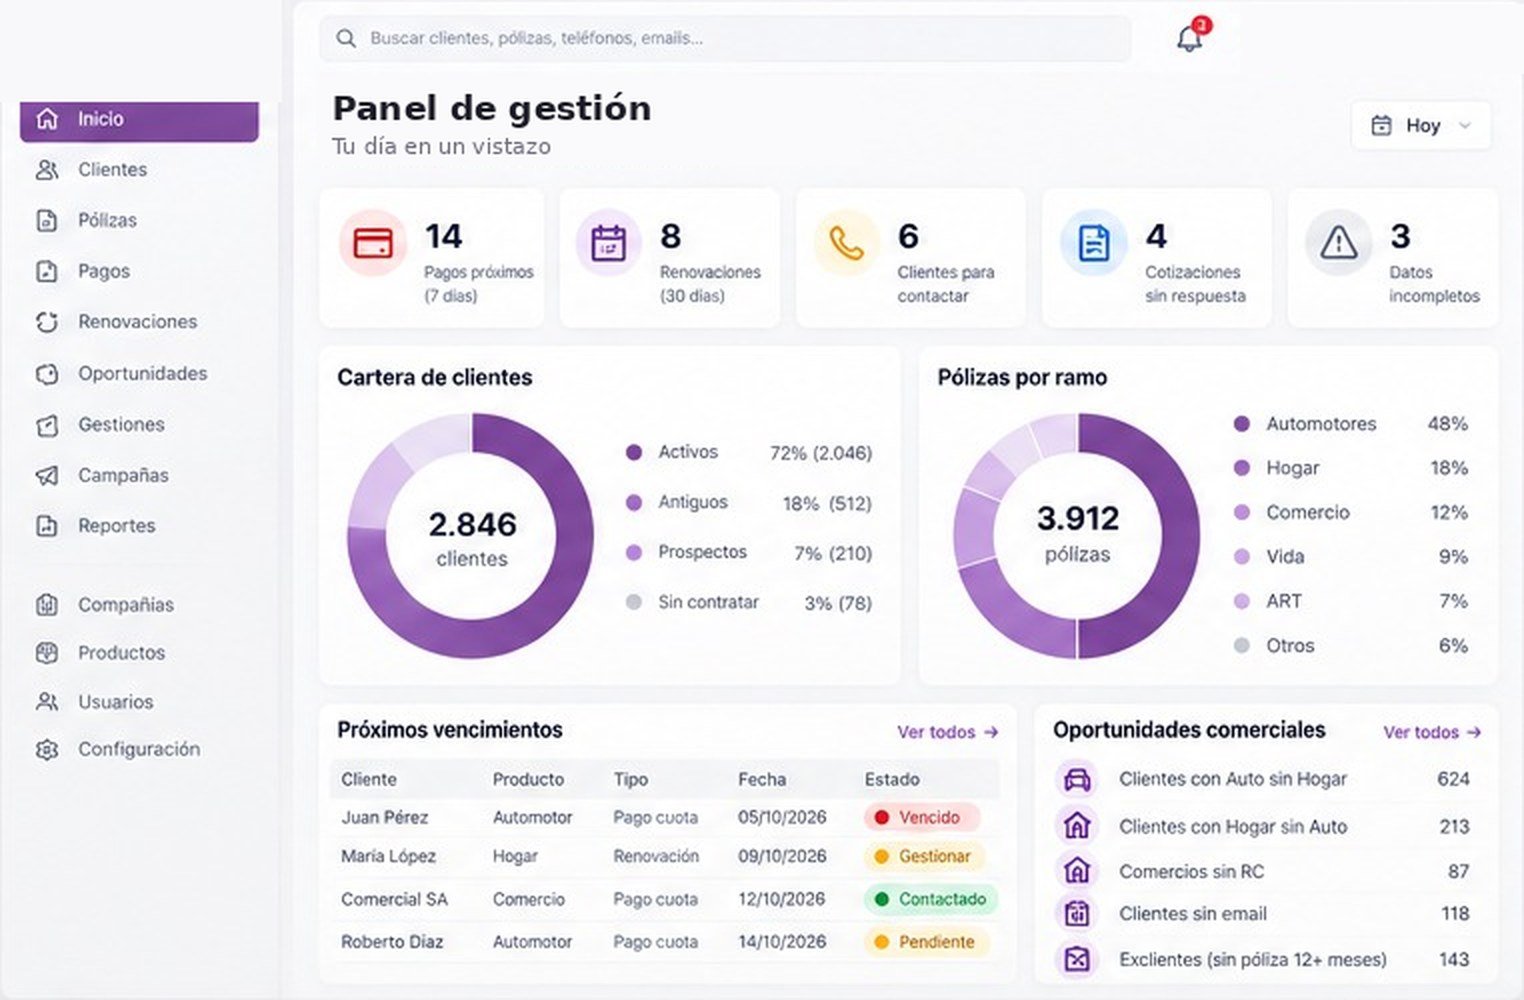The image size is (1524, 1000).
Task: Click the 2.846 clientes donut chart center
Action: tap(471, 537)
